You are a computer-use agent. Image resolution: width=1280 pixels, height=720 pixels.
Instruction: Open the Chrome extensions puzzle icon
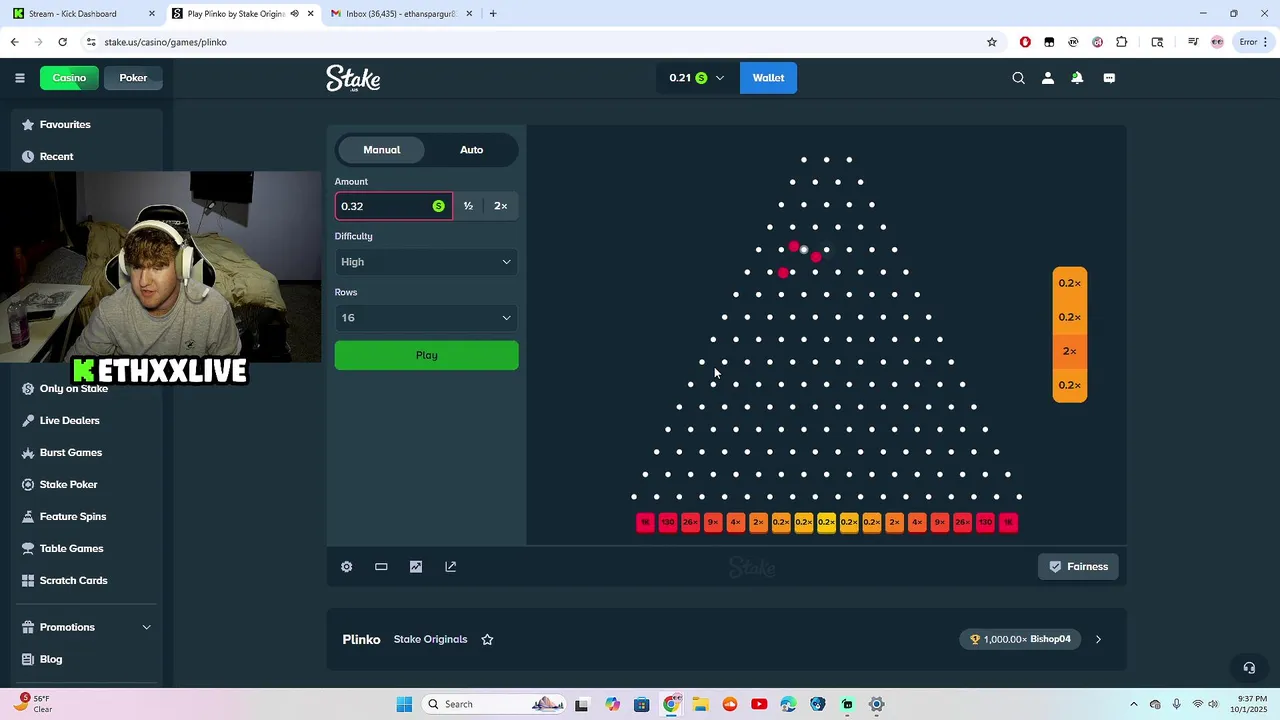1121,42
